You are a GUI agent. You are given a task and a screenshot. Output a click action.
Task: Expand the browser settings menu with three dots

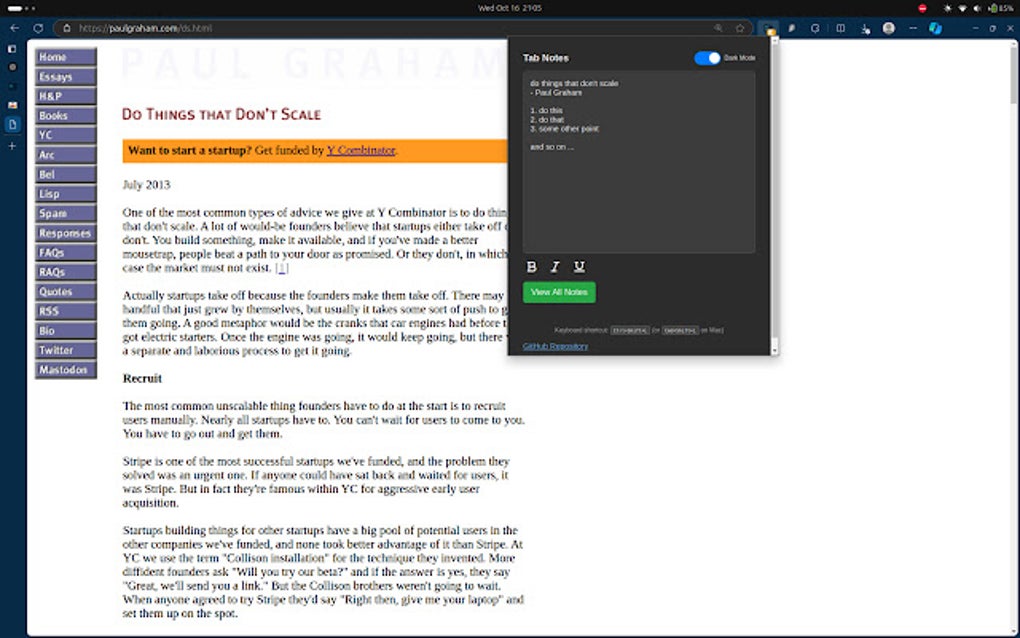pyautogui.click(x=913, y=28)
